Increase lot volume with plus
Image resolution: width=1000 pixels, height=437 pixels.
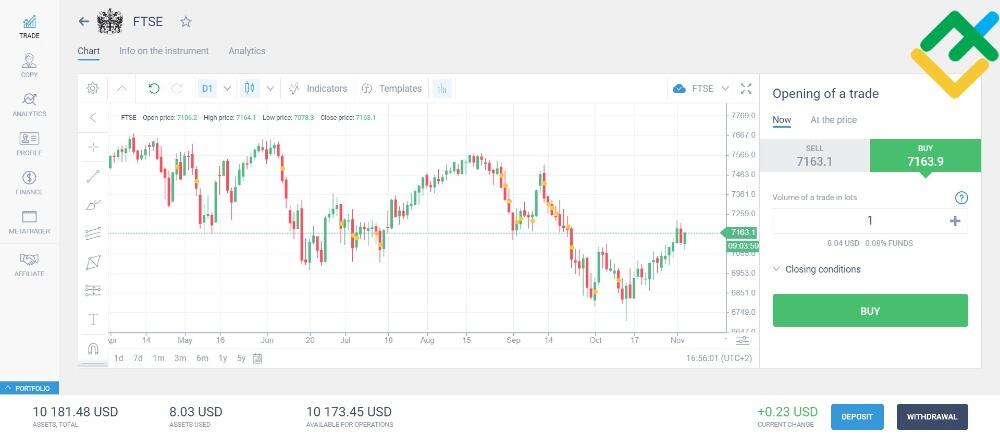[x=955, y=221]
